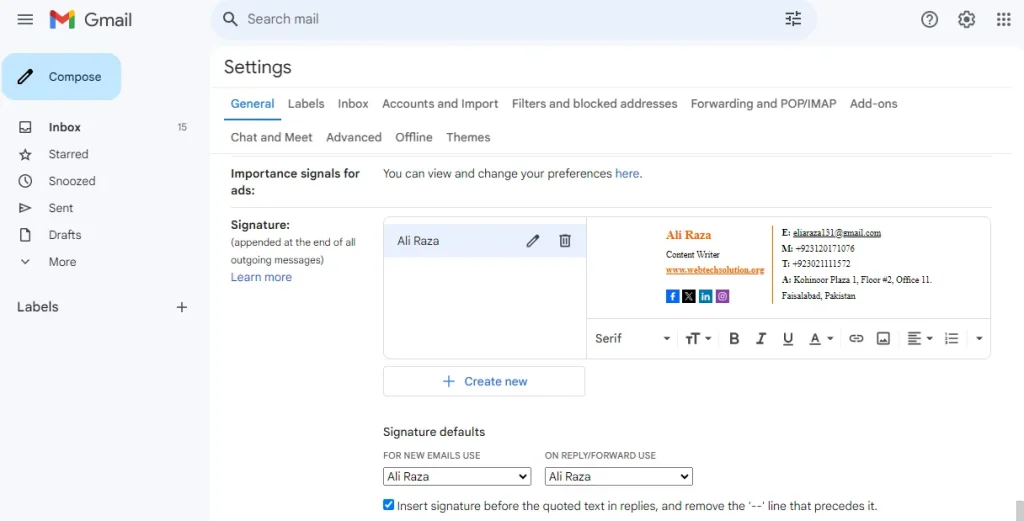The image size is (1024, 521).
Task: Click the X Twitter icon in signature
Action: point(689,296)
